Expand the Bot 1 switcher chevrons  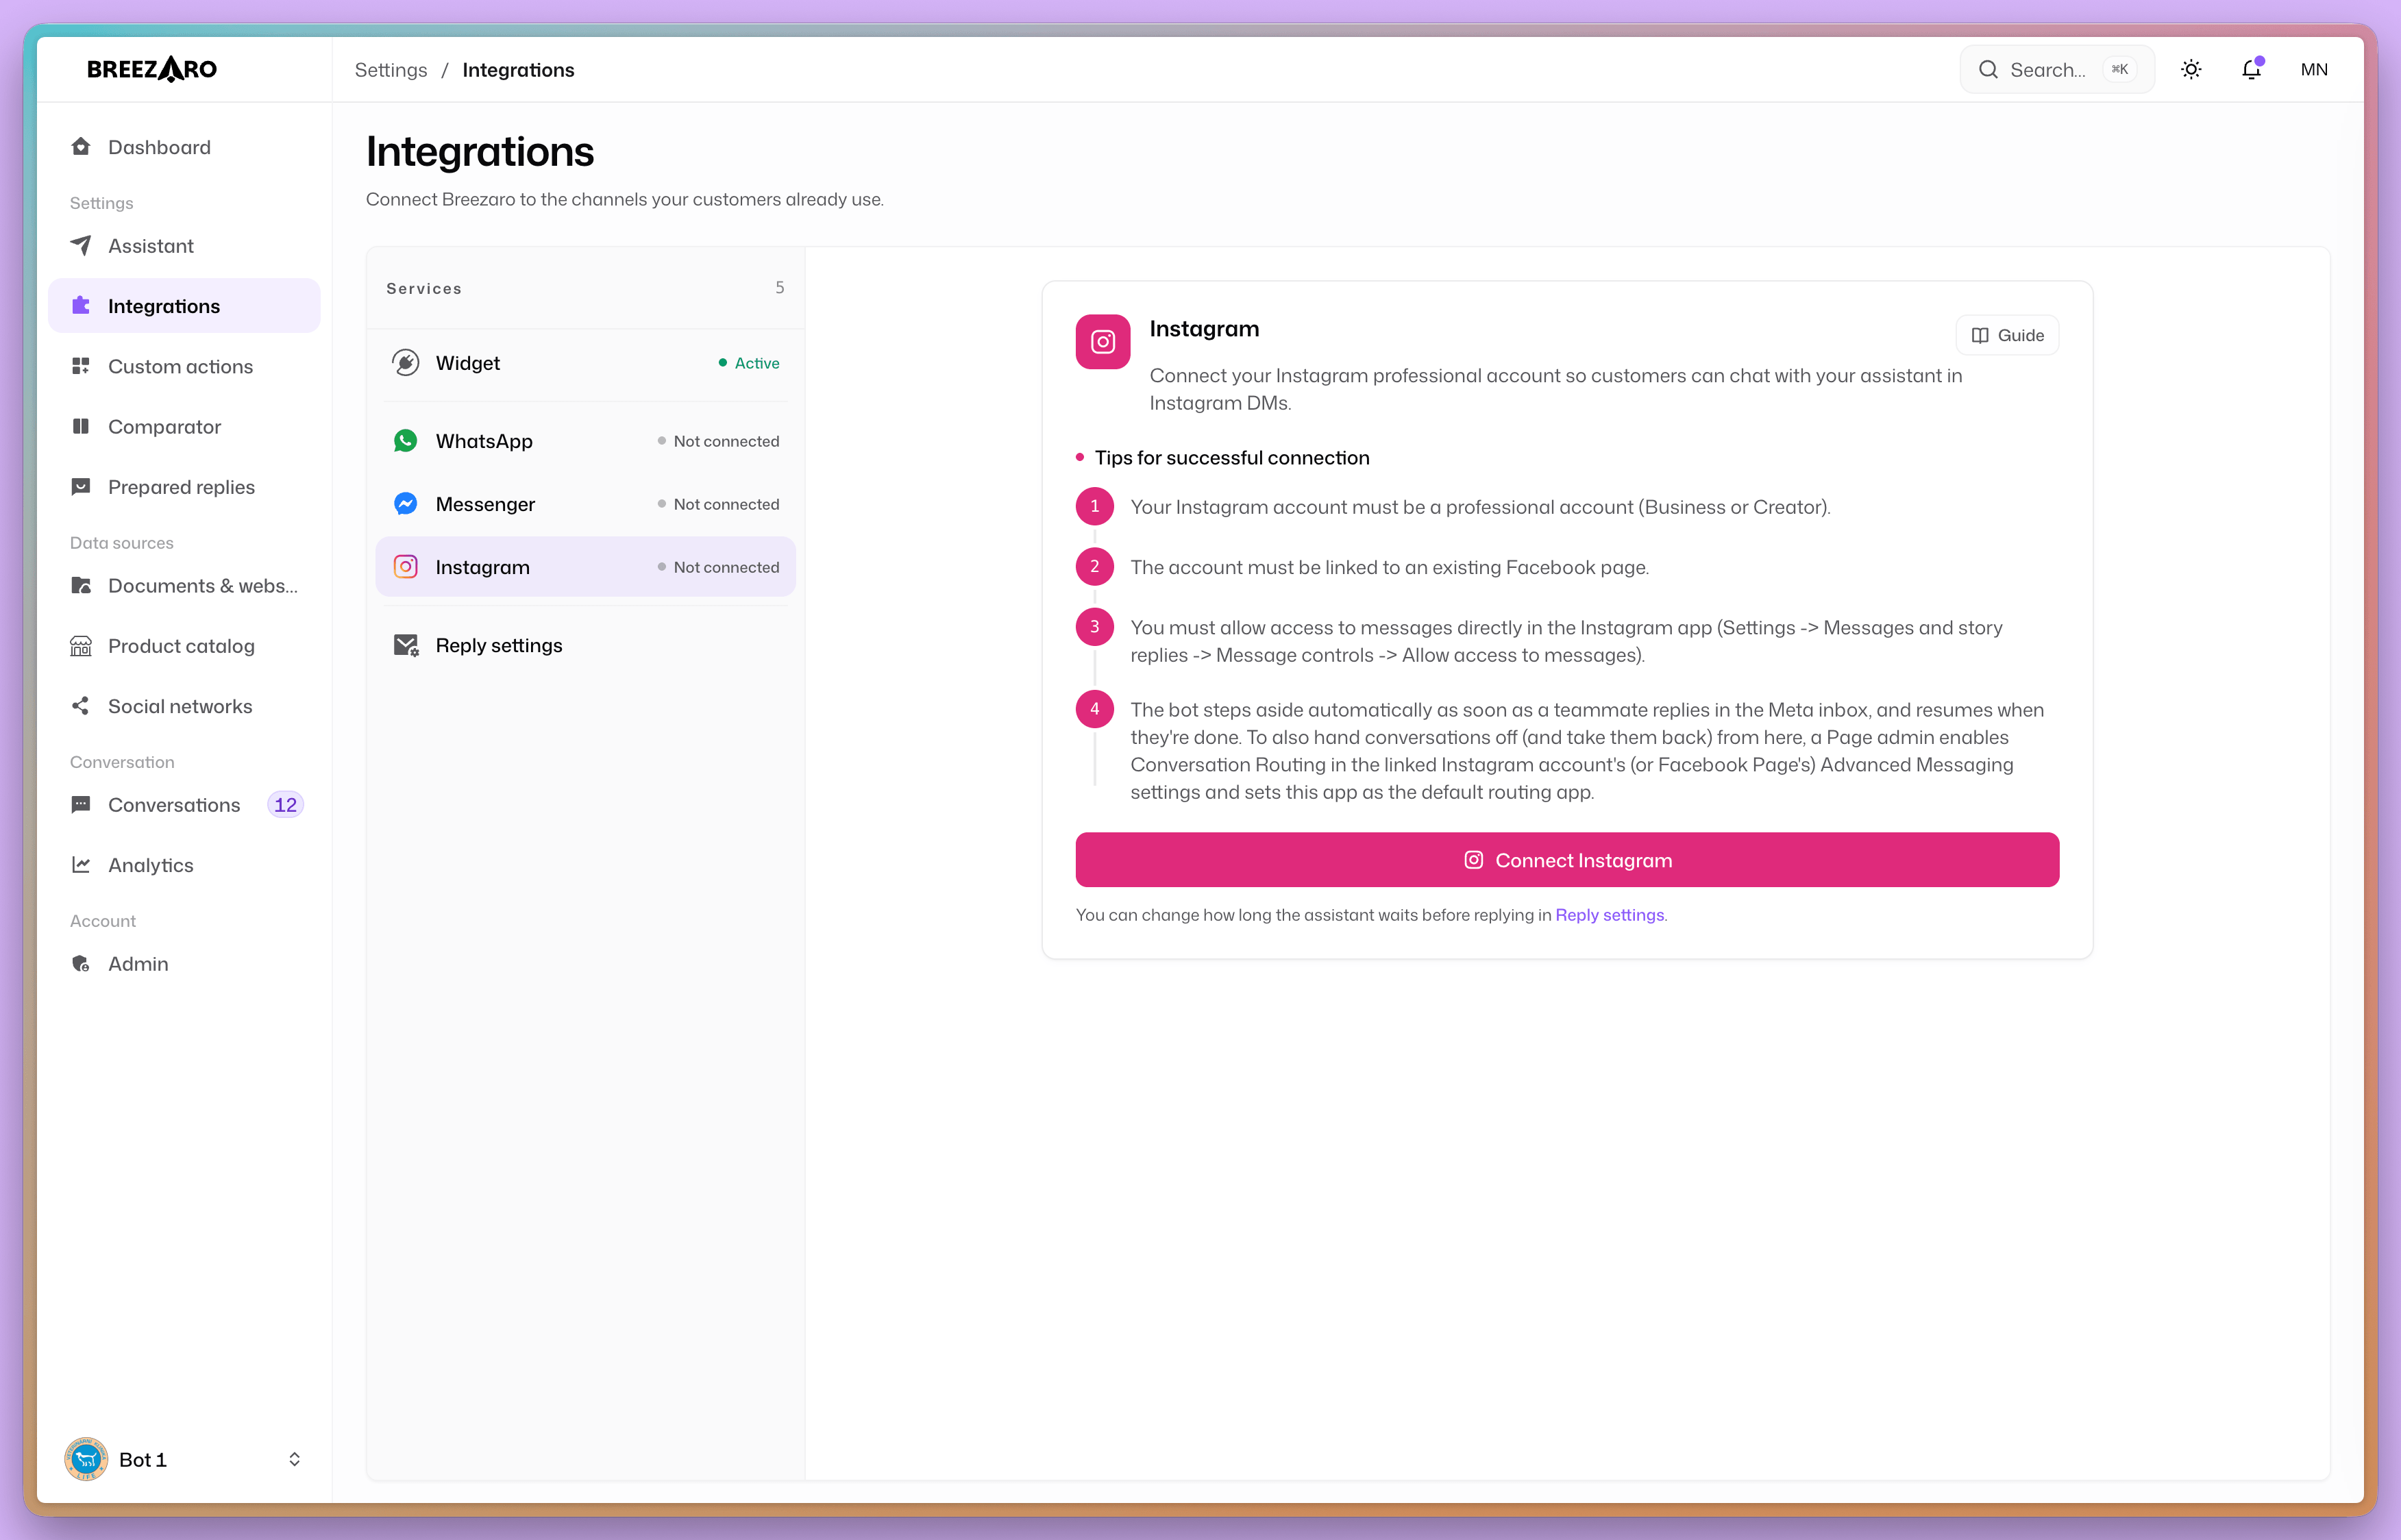[x=294, y=1459]
